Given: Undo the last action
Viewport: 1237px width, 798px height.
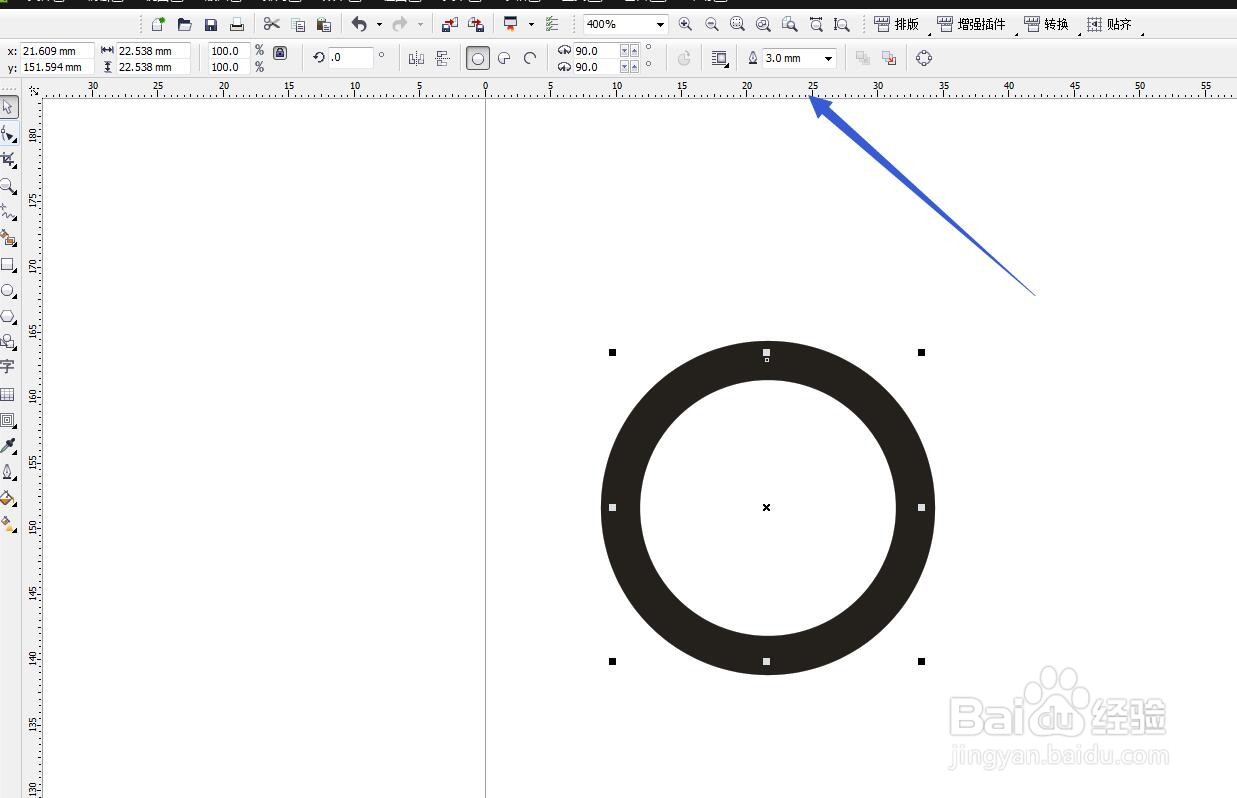Looking at the screenshot, I should coord(359,24).
